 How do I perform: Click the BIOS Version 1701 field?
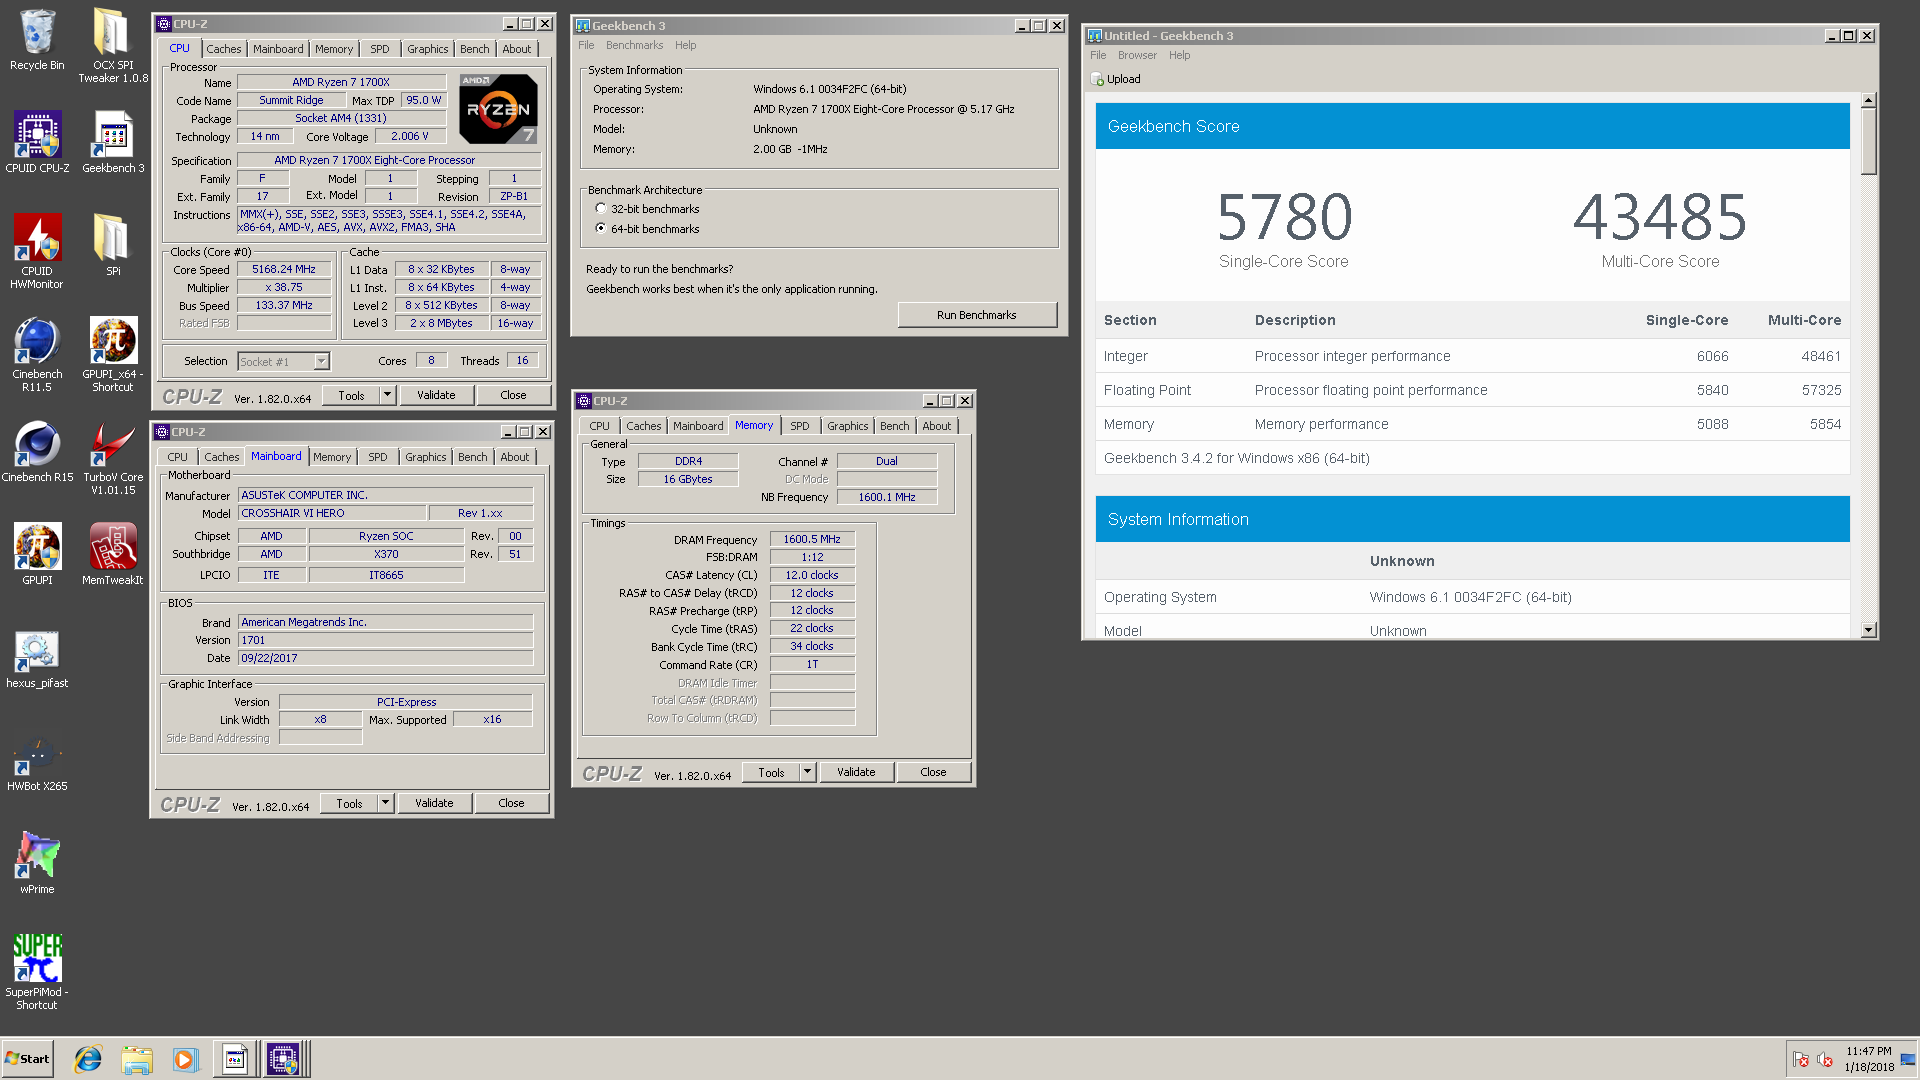[385, 640]
